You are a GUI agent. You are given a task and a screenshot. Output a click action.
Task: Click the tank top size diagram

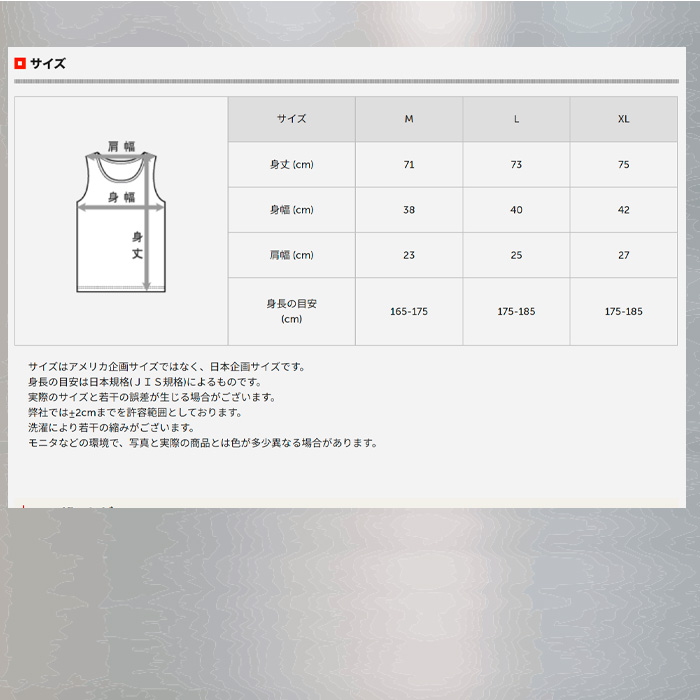point(121,217)
